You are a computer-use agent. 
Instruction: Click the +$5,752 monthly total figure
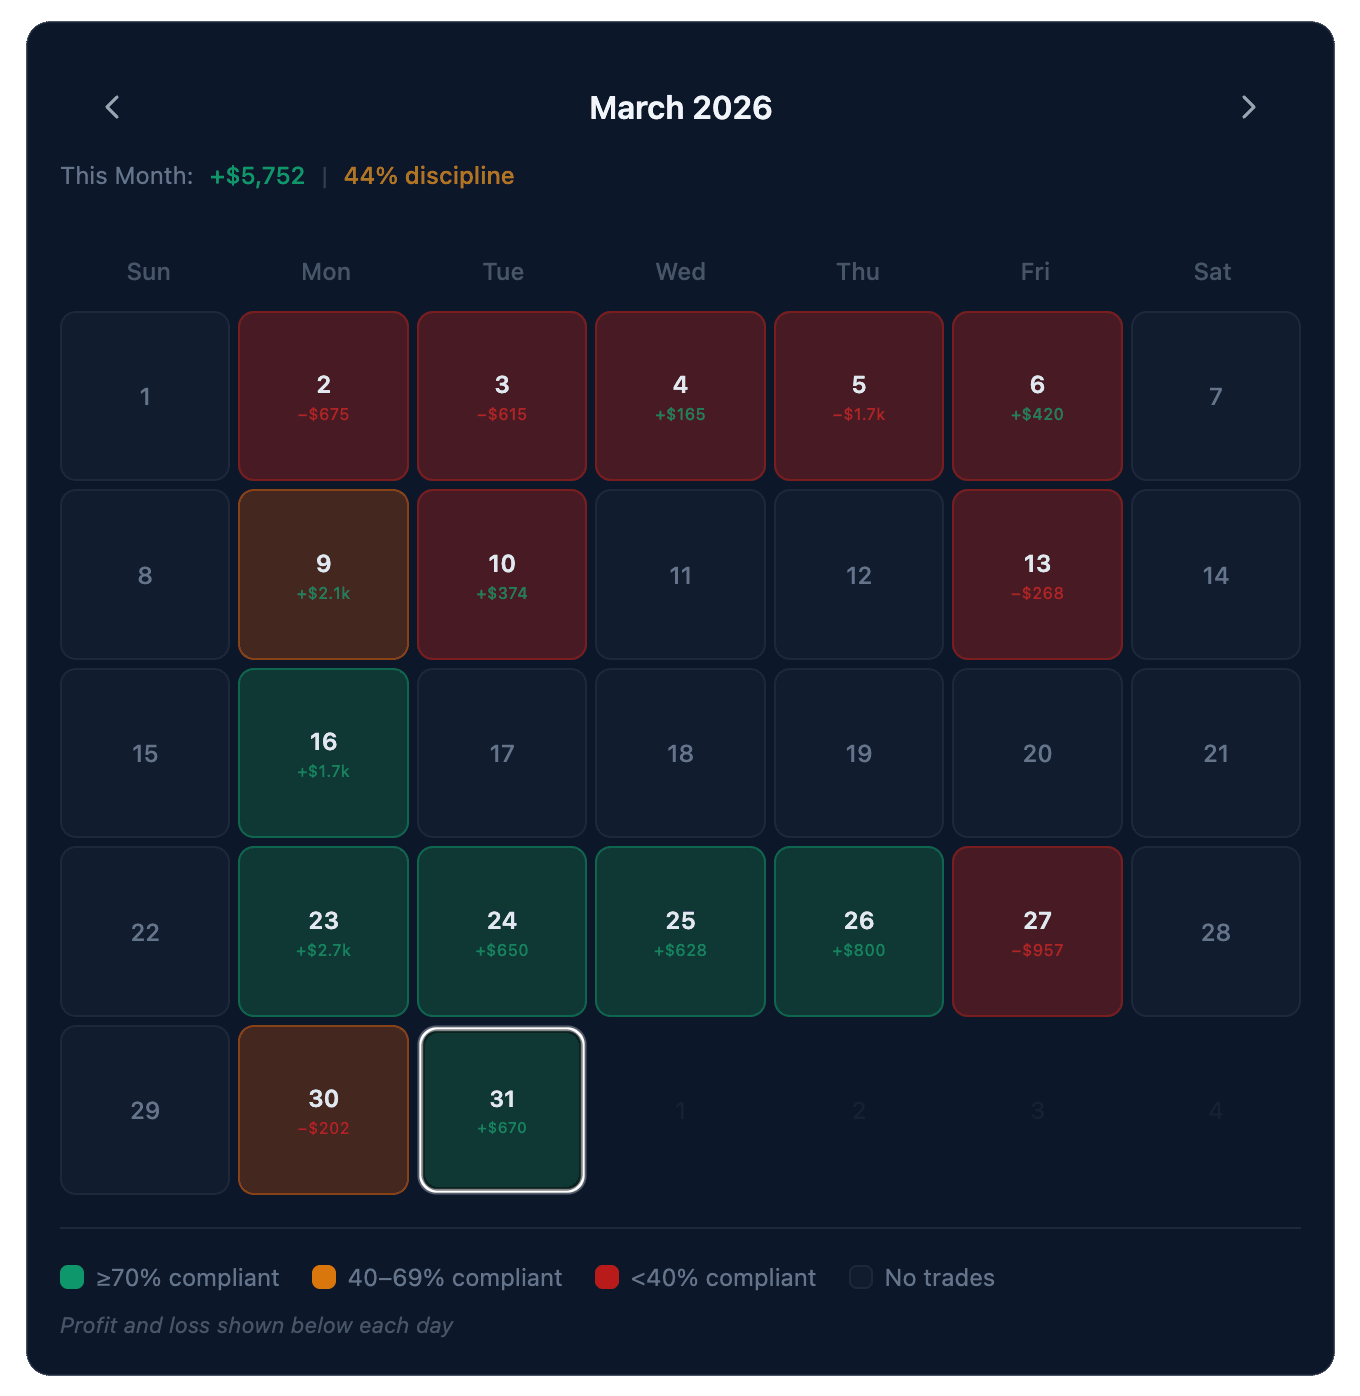click(x=256, y=175)
